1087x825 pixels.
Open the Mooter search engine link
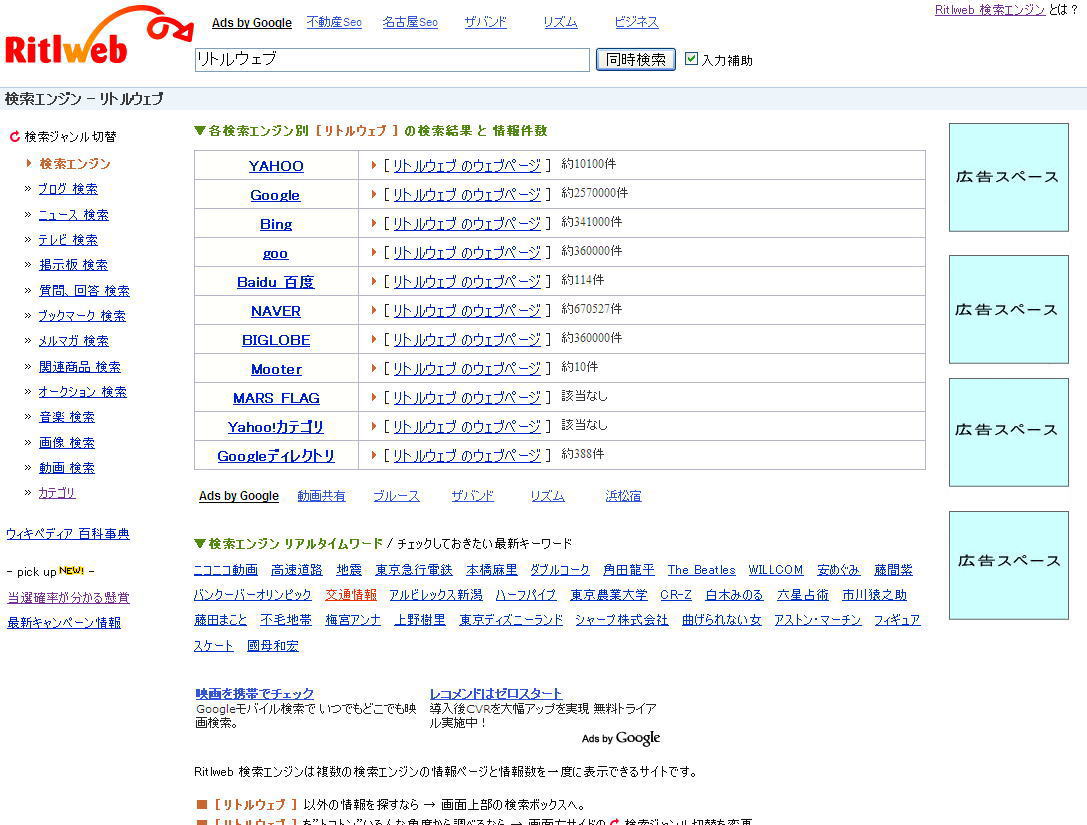pyautogui.click(x=276, y=370)
